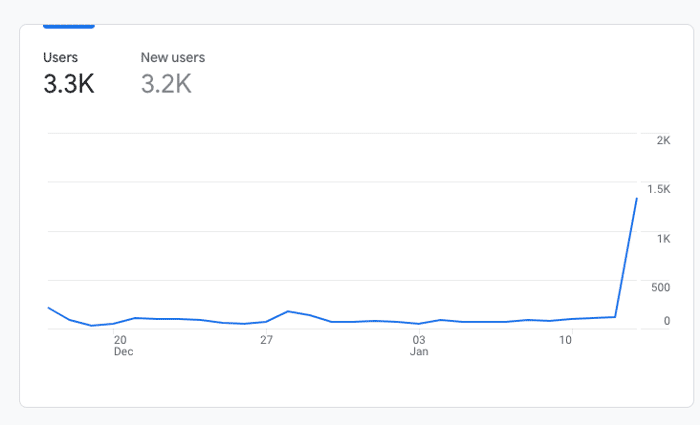Click the 3.3K Users total value
The image size is (700, 425).
[x=69, y=84]
